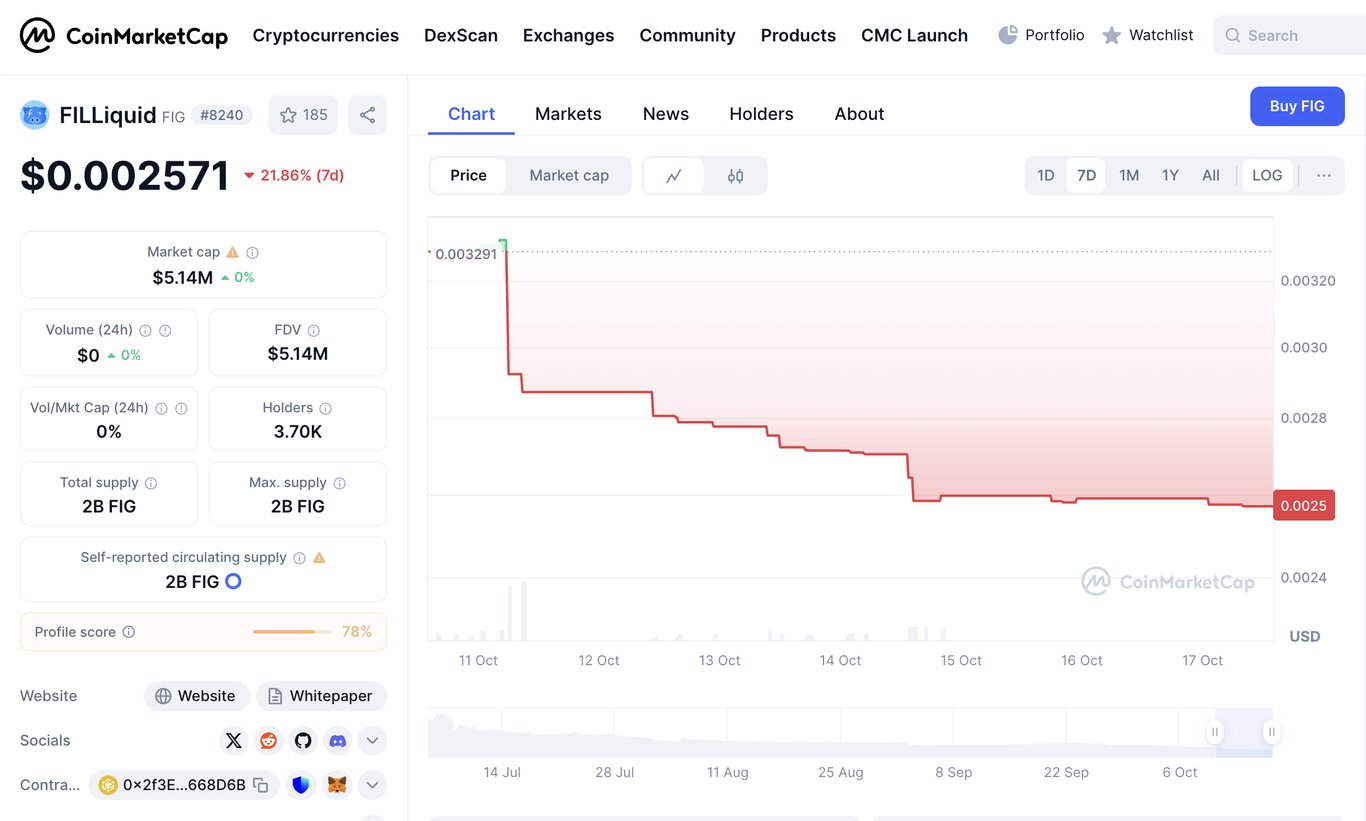Click the right handle of the range slider
Viewport: 1366px width, 821px height.
click(1271, 732)
